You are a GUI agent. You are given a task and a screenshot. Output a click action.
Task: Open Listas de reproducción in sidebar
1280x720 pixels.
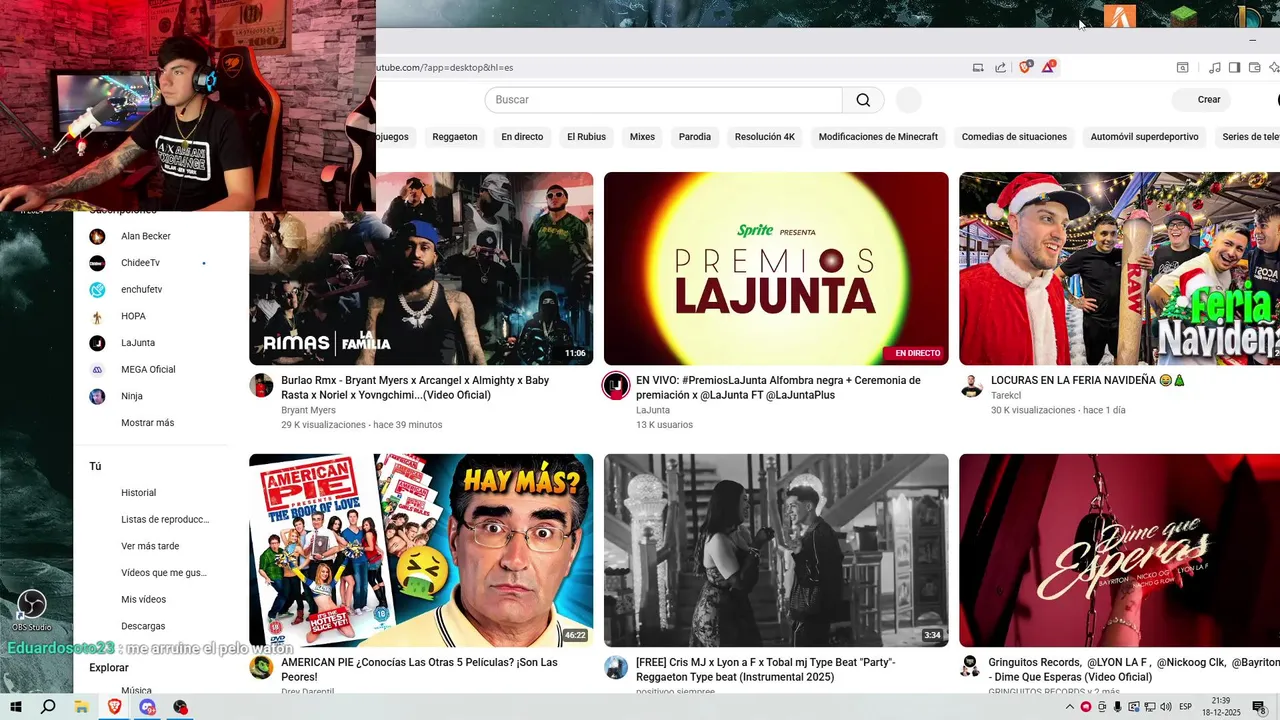[165, 520]
